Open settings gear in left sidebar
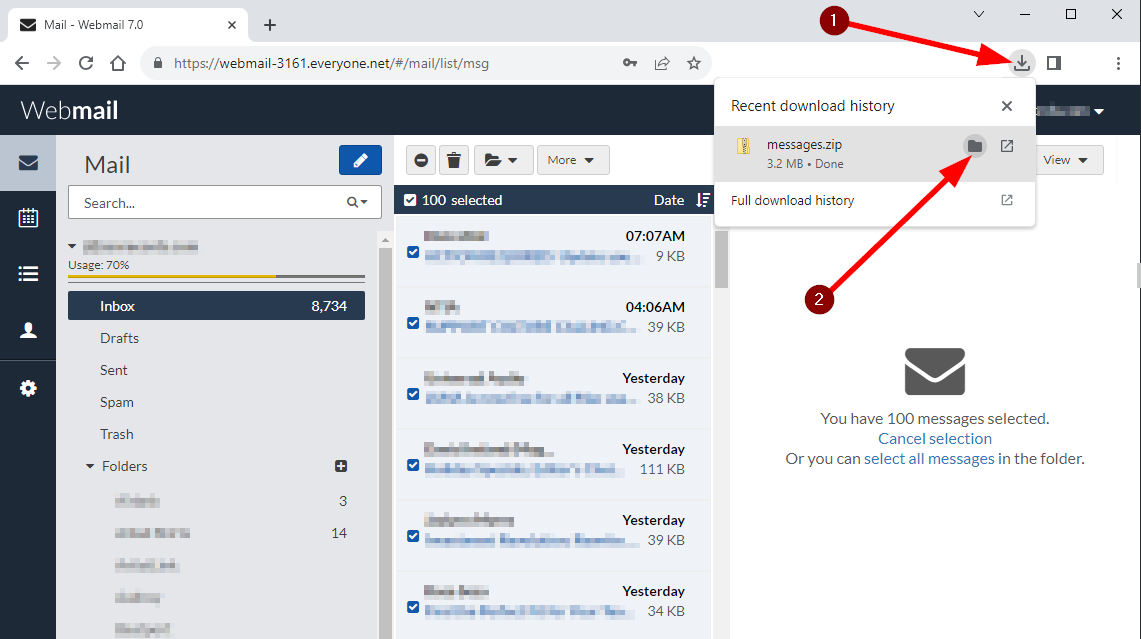 point(28,388)
